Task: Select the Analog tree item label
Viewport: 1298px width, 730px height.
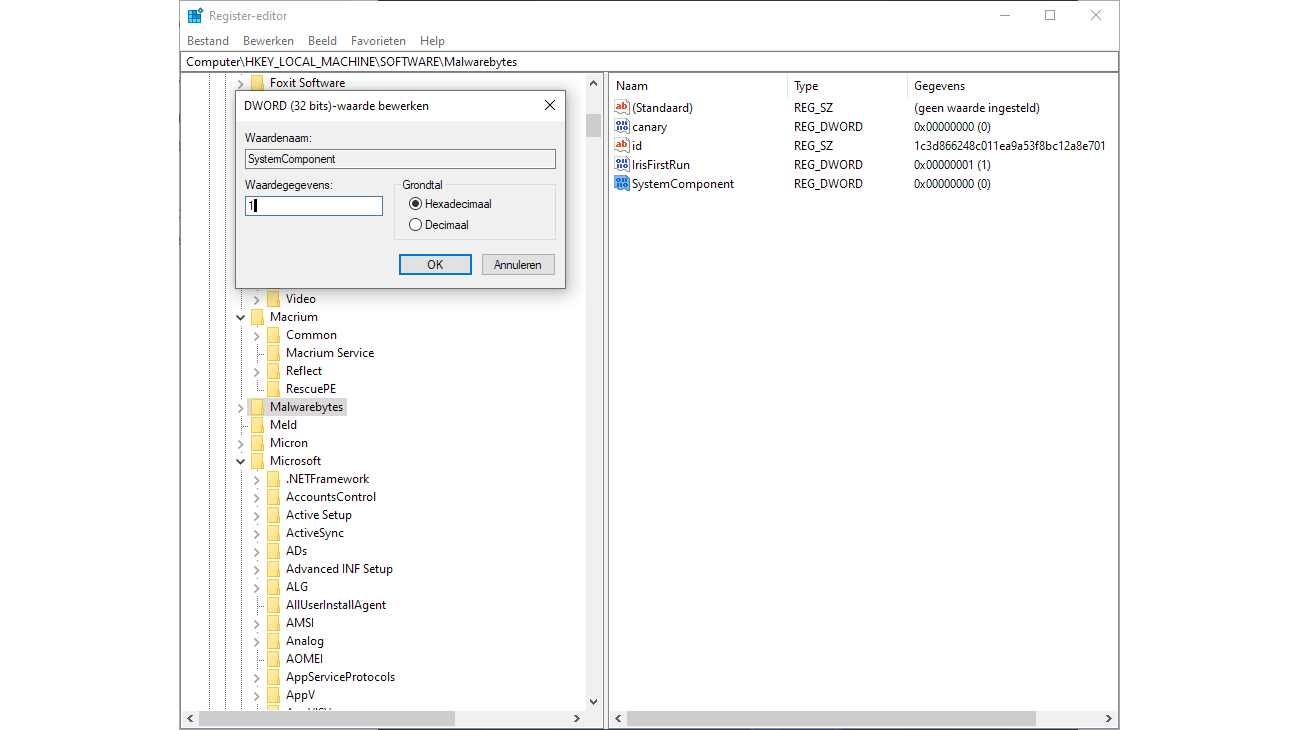Action: coord(305,641)
